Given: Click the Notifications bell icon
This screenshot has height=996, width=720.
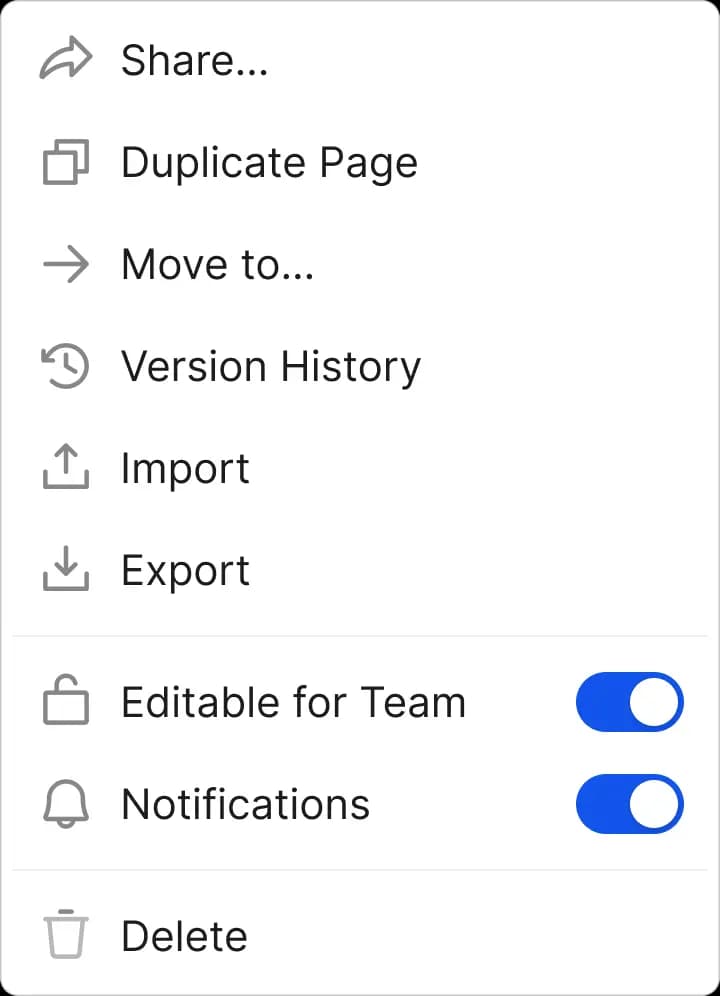Looking at the screenshot, I should [66, 804].
